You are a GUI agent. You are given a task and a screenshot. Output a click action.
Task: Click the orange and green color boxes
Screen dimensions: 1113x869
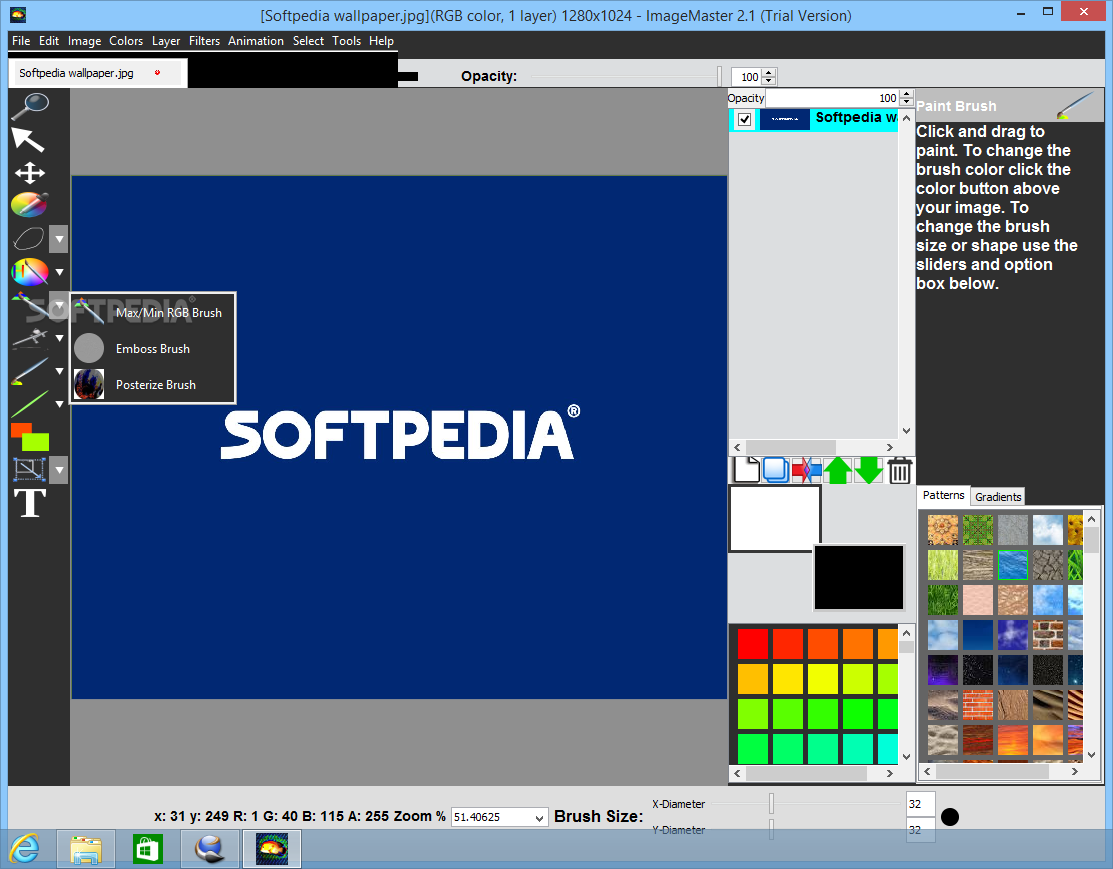(30, 437)
